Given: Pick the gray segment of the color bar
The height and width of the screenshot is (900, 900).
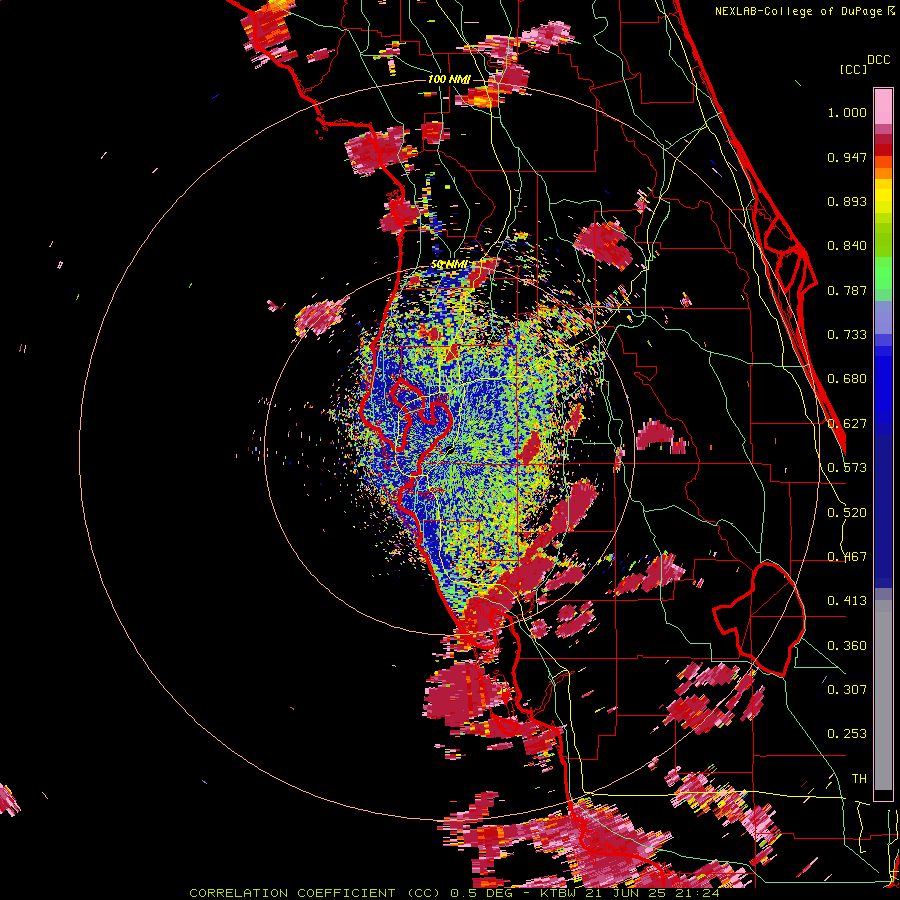Looking at the screenshot, I should tap(883, 695).
